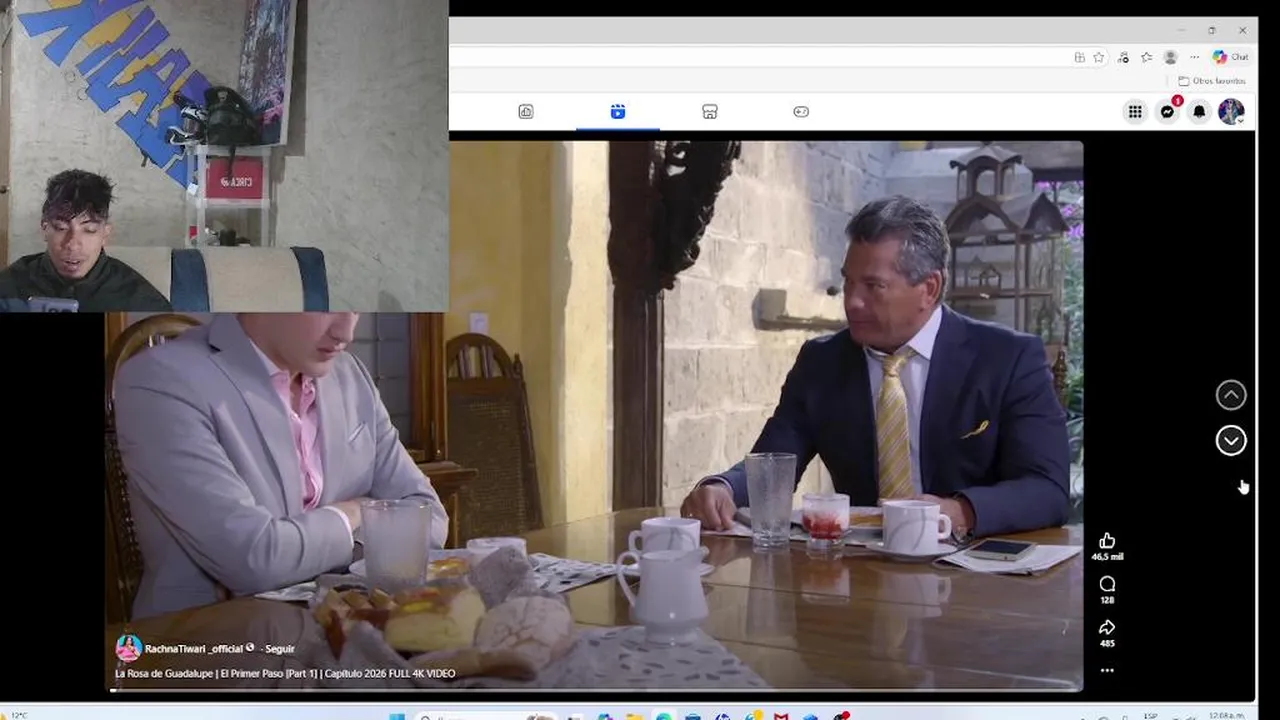1280x720 pixels.
Task: Open Edge settings and more ellipsis menu
Action: click(x=1194, y=57)
